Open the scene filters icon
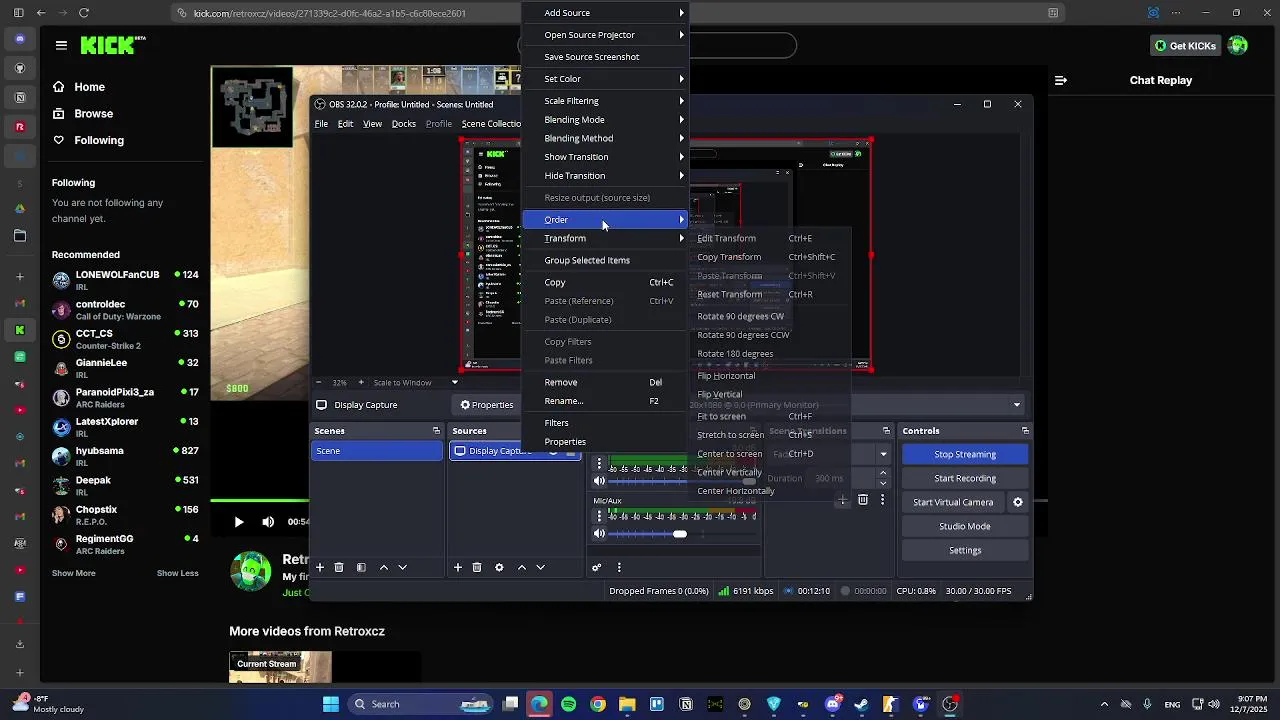This screenshot has height=720, width=1280. (361, 567)
